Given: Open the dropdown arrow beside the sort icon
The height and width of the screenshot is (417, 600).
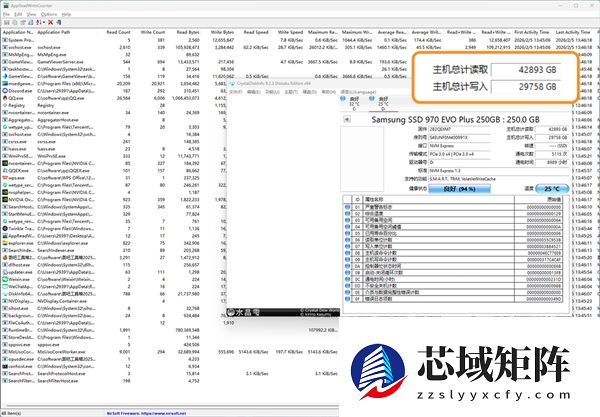Looking at the screenshot, I should tap(44, 23).
